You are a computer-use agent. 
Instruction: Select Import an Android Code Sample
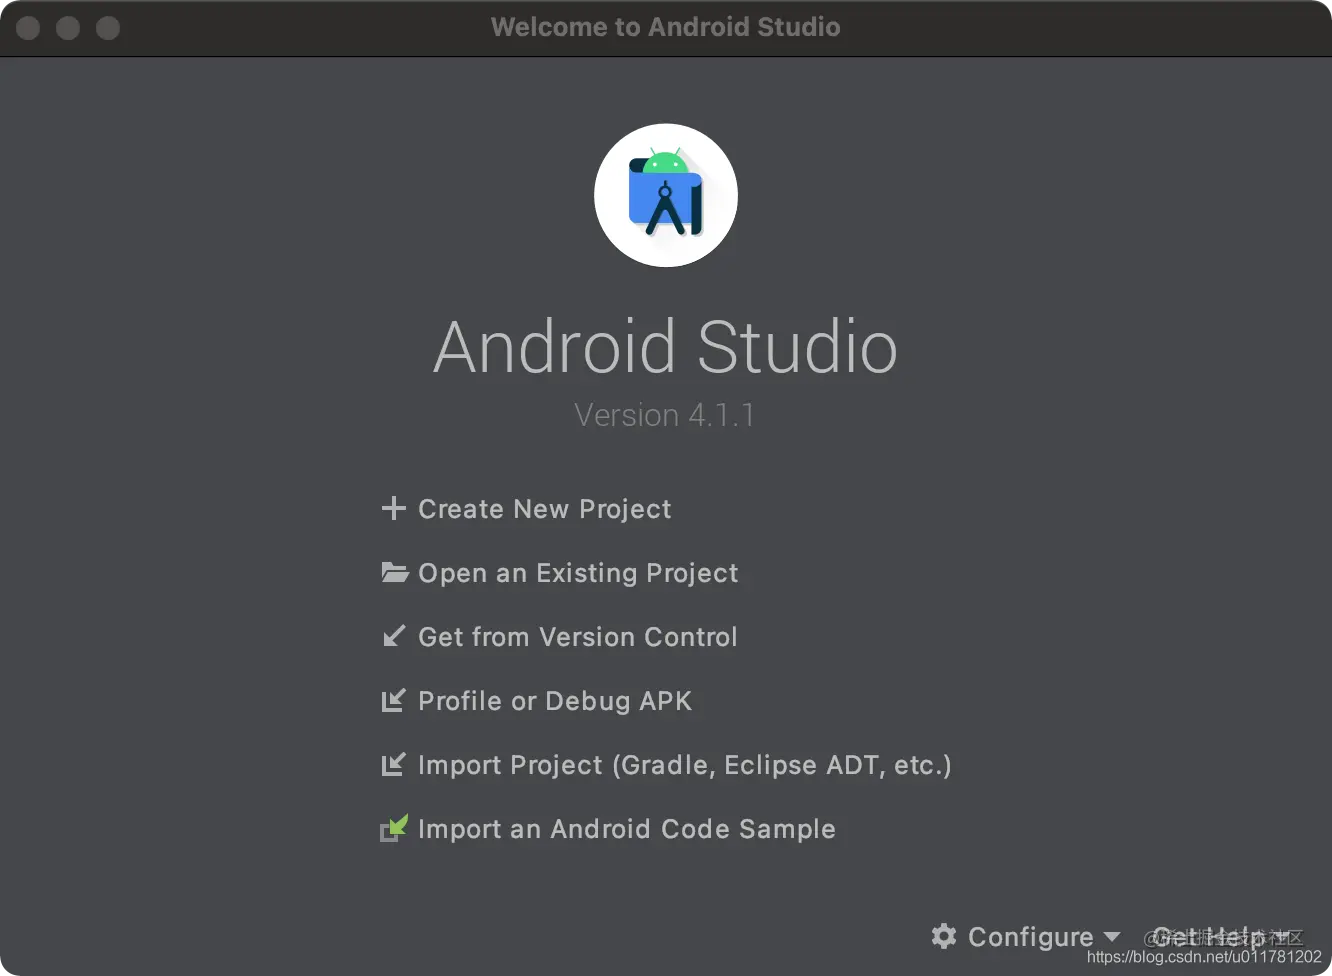pyautogui.click(x=626, y=829)
